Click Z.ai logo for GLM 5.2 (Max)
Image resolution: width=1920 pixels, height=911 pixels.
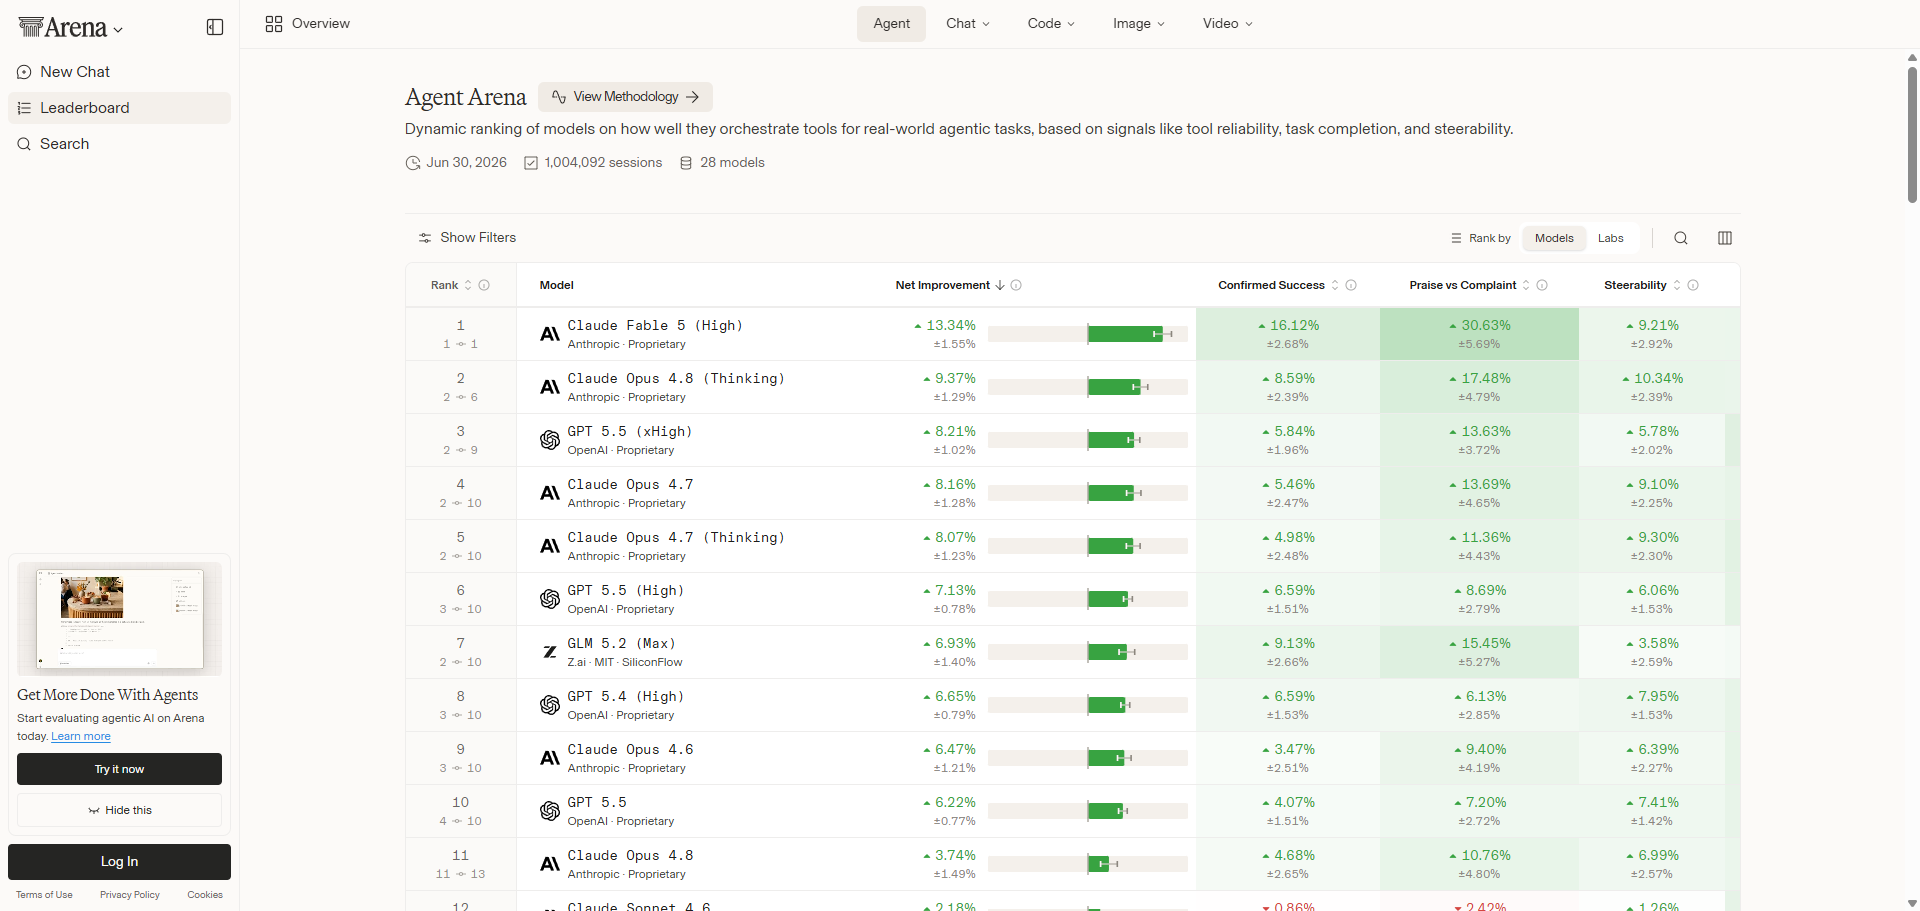tap(550, 652)
